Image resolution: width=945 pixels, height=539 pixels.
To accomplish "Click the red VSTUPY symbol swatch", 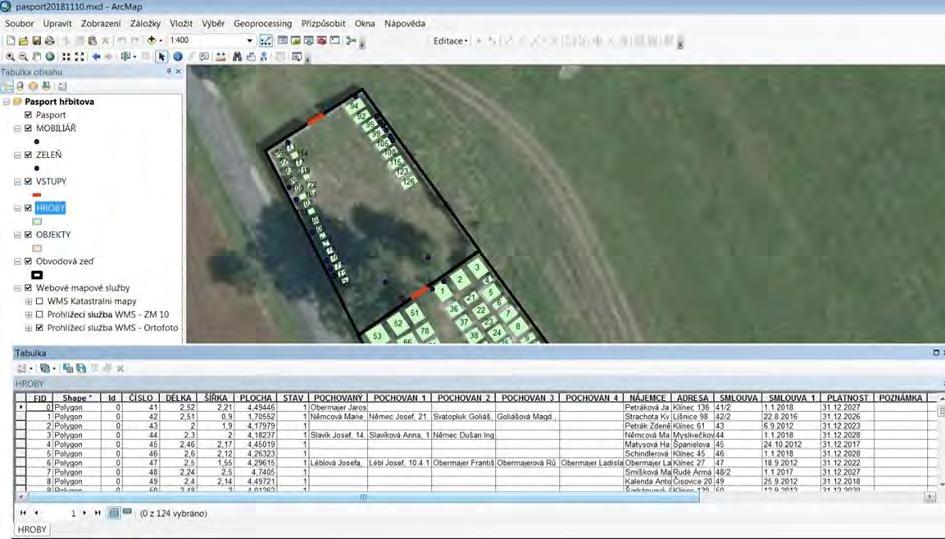I will pyautogui.click(x=37, y=195).
